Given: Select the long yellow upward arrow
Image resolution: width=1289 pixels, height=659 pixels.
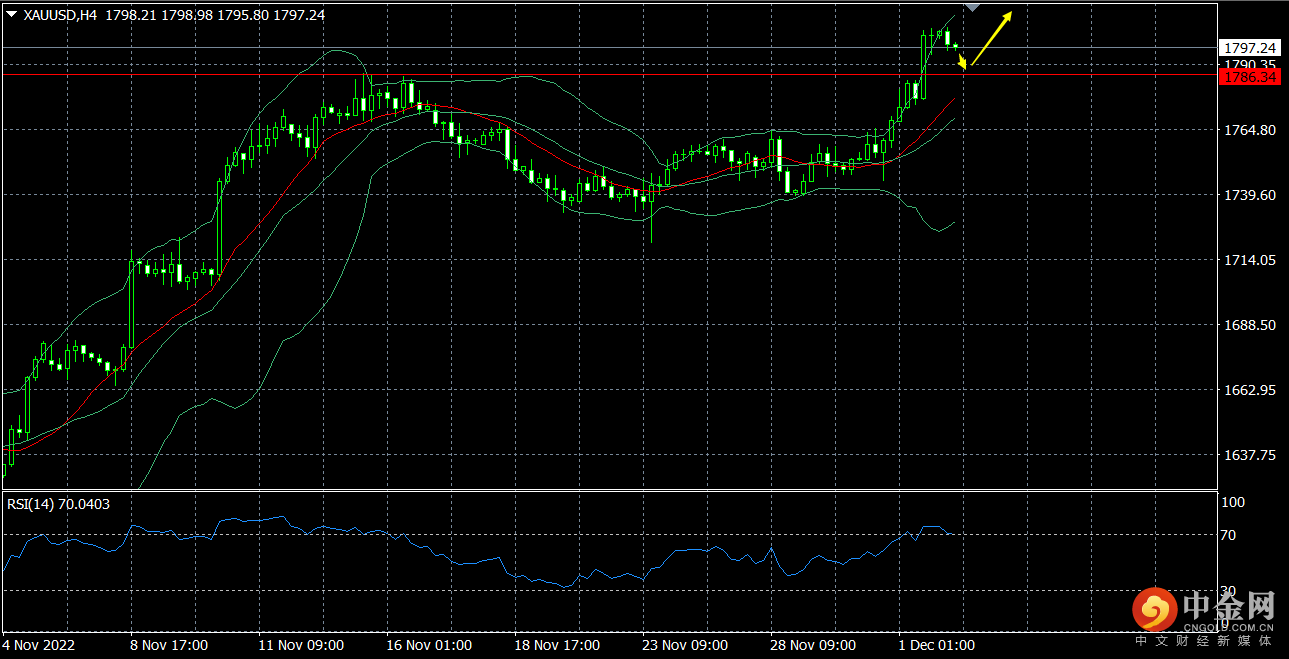Looking at the screenshot, I should pos(992,38).
